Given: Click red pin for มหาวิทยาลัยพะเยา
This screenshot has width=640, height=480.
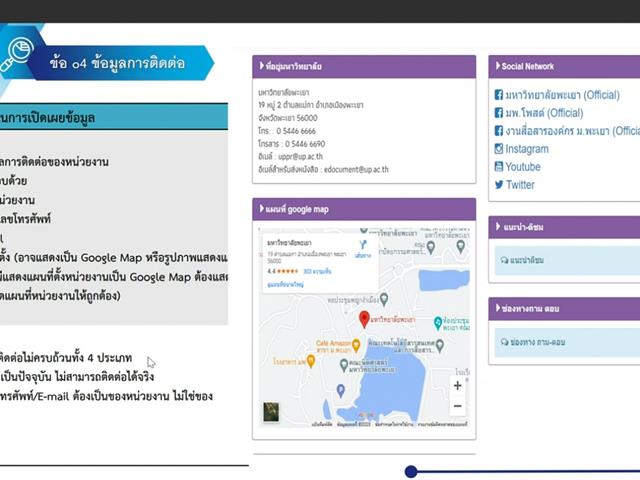Looking at the screenshot, I should pos(364,319).
